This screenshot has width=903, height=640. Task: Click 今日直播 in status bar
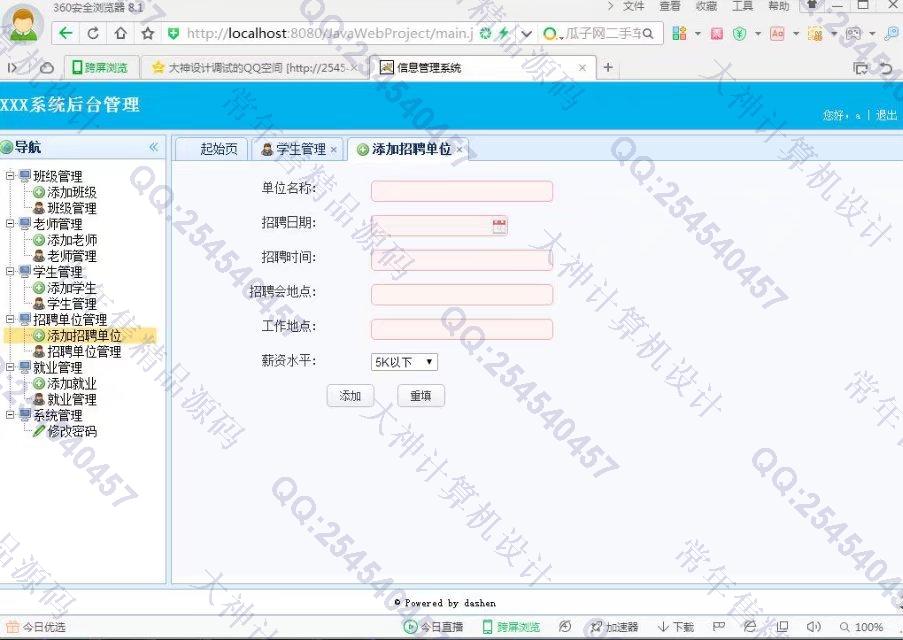pos(434,627)
